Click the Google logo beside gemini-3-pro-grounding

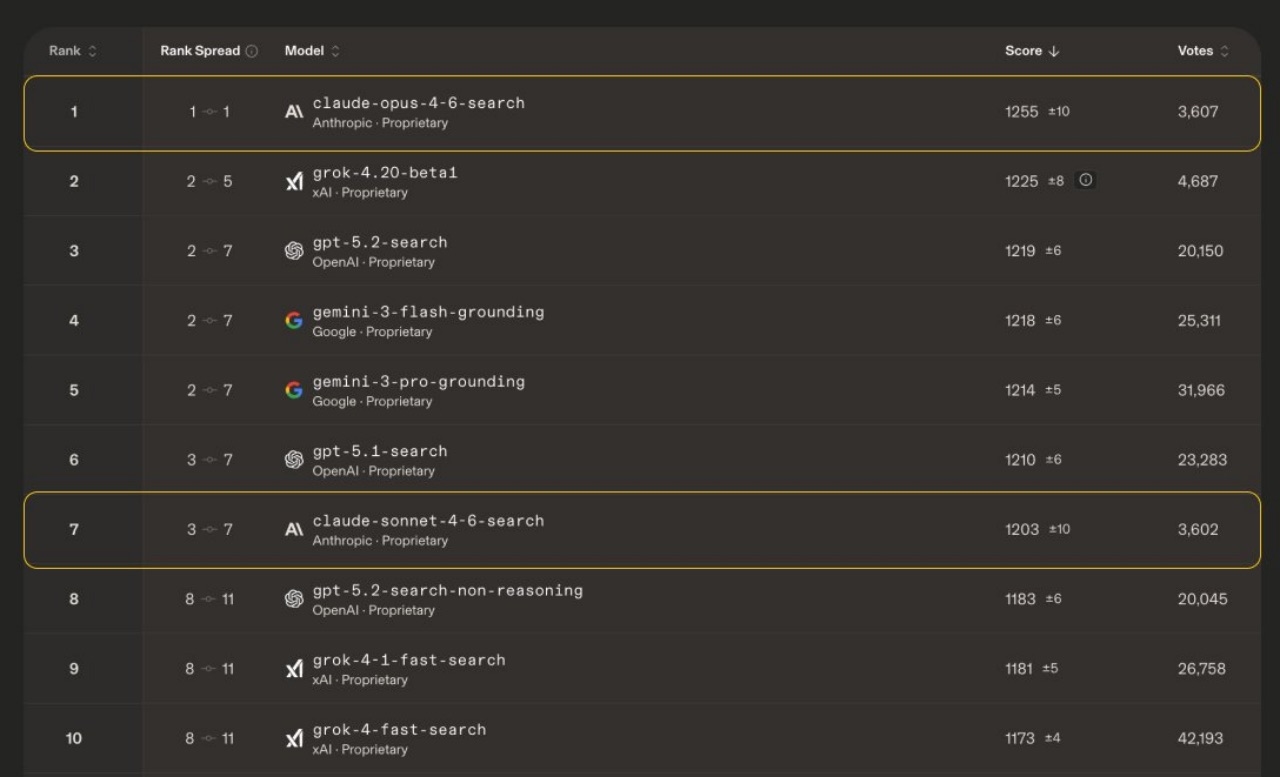(x=294, y=390)
